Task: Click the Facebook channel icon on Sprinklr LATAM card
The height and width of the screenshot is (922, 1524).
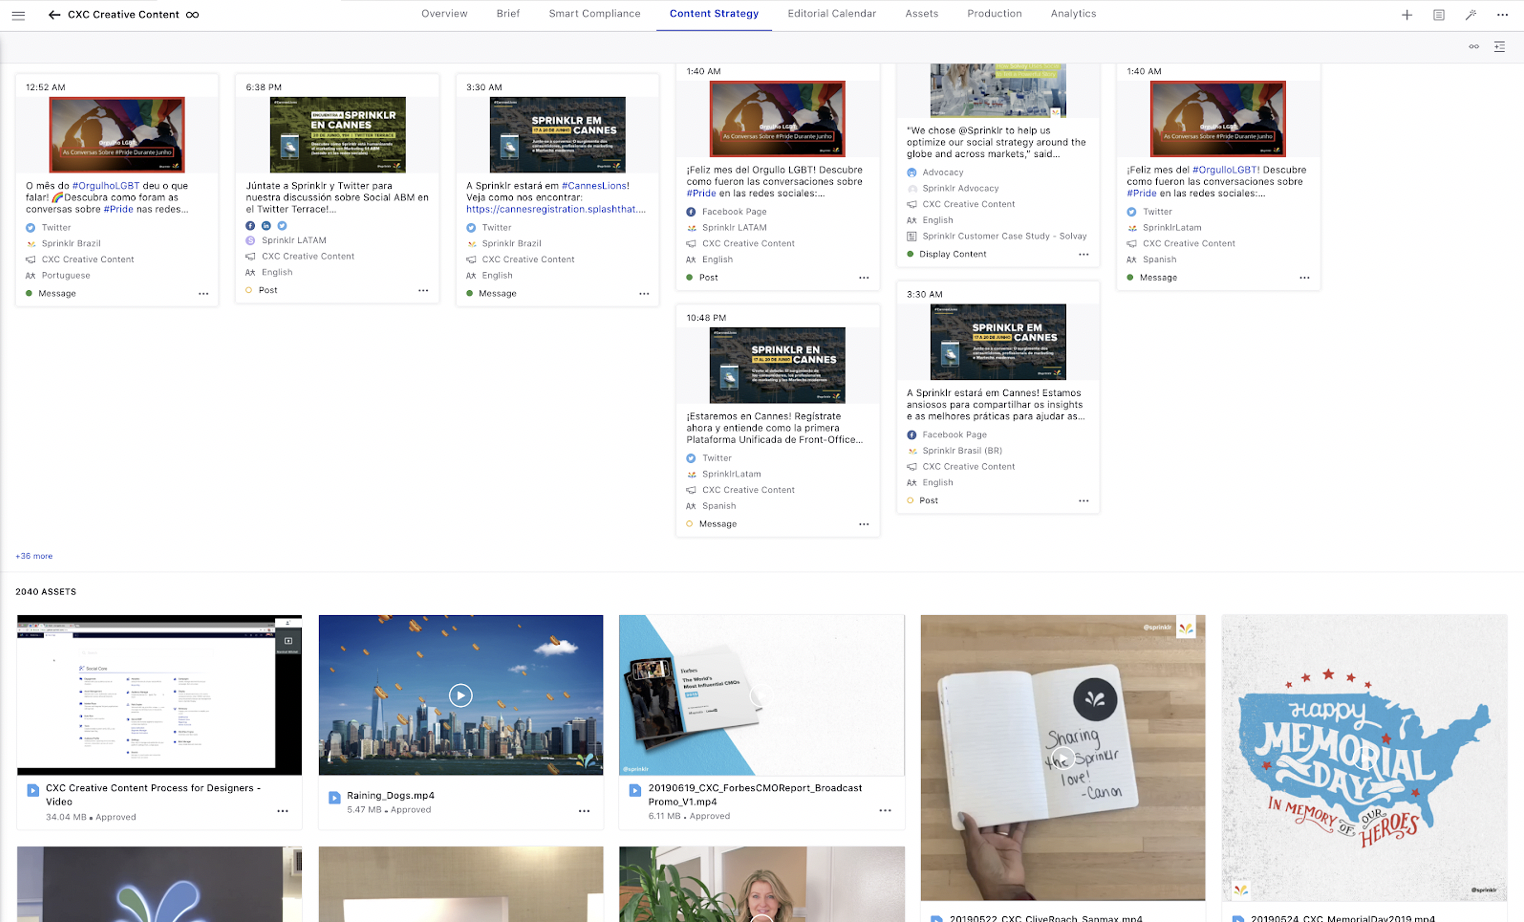Action: click(x=250, y=226)
